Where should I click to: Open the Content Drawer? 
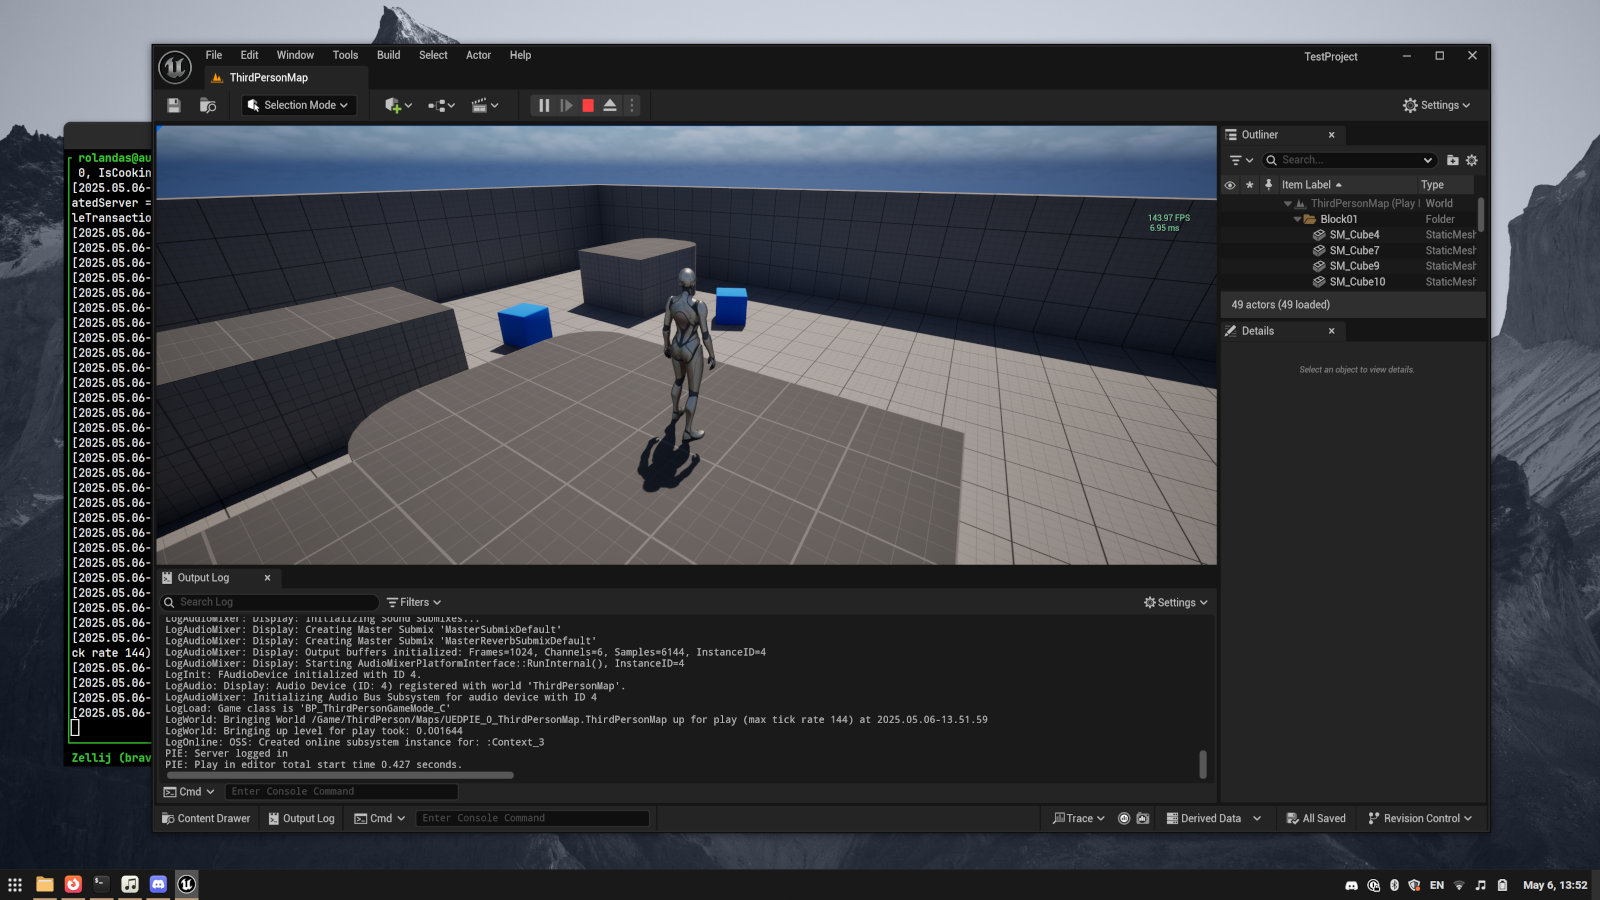(206, 818)
